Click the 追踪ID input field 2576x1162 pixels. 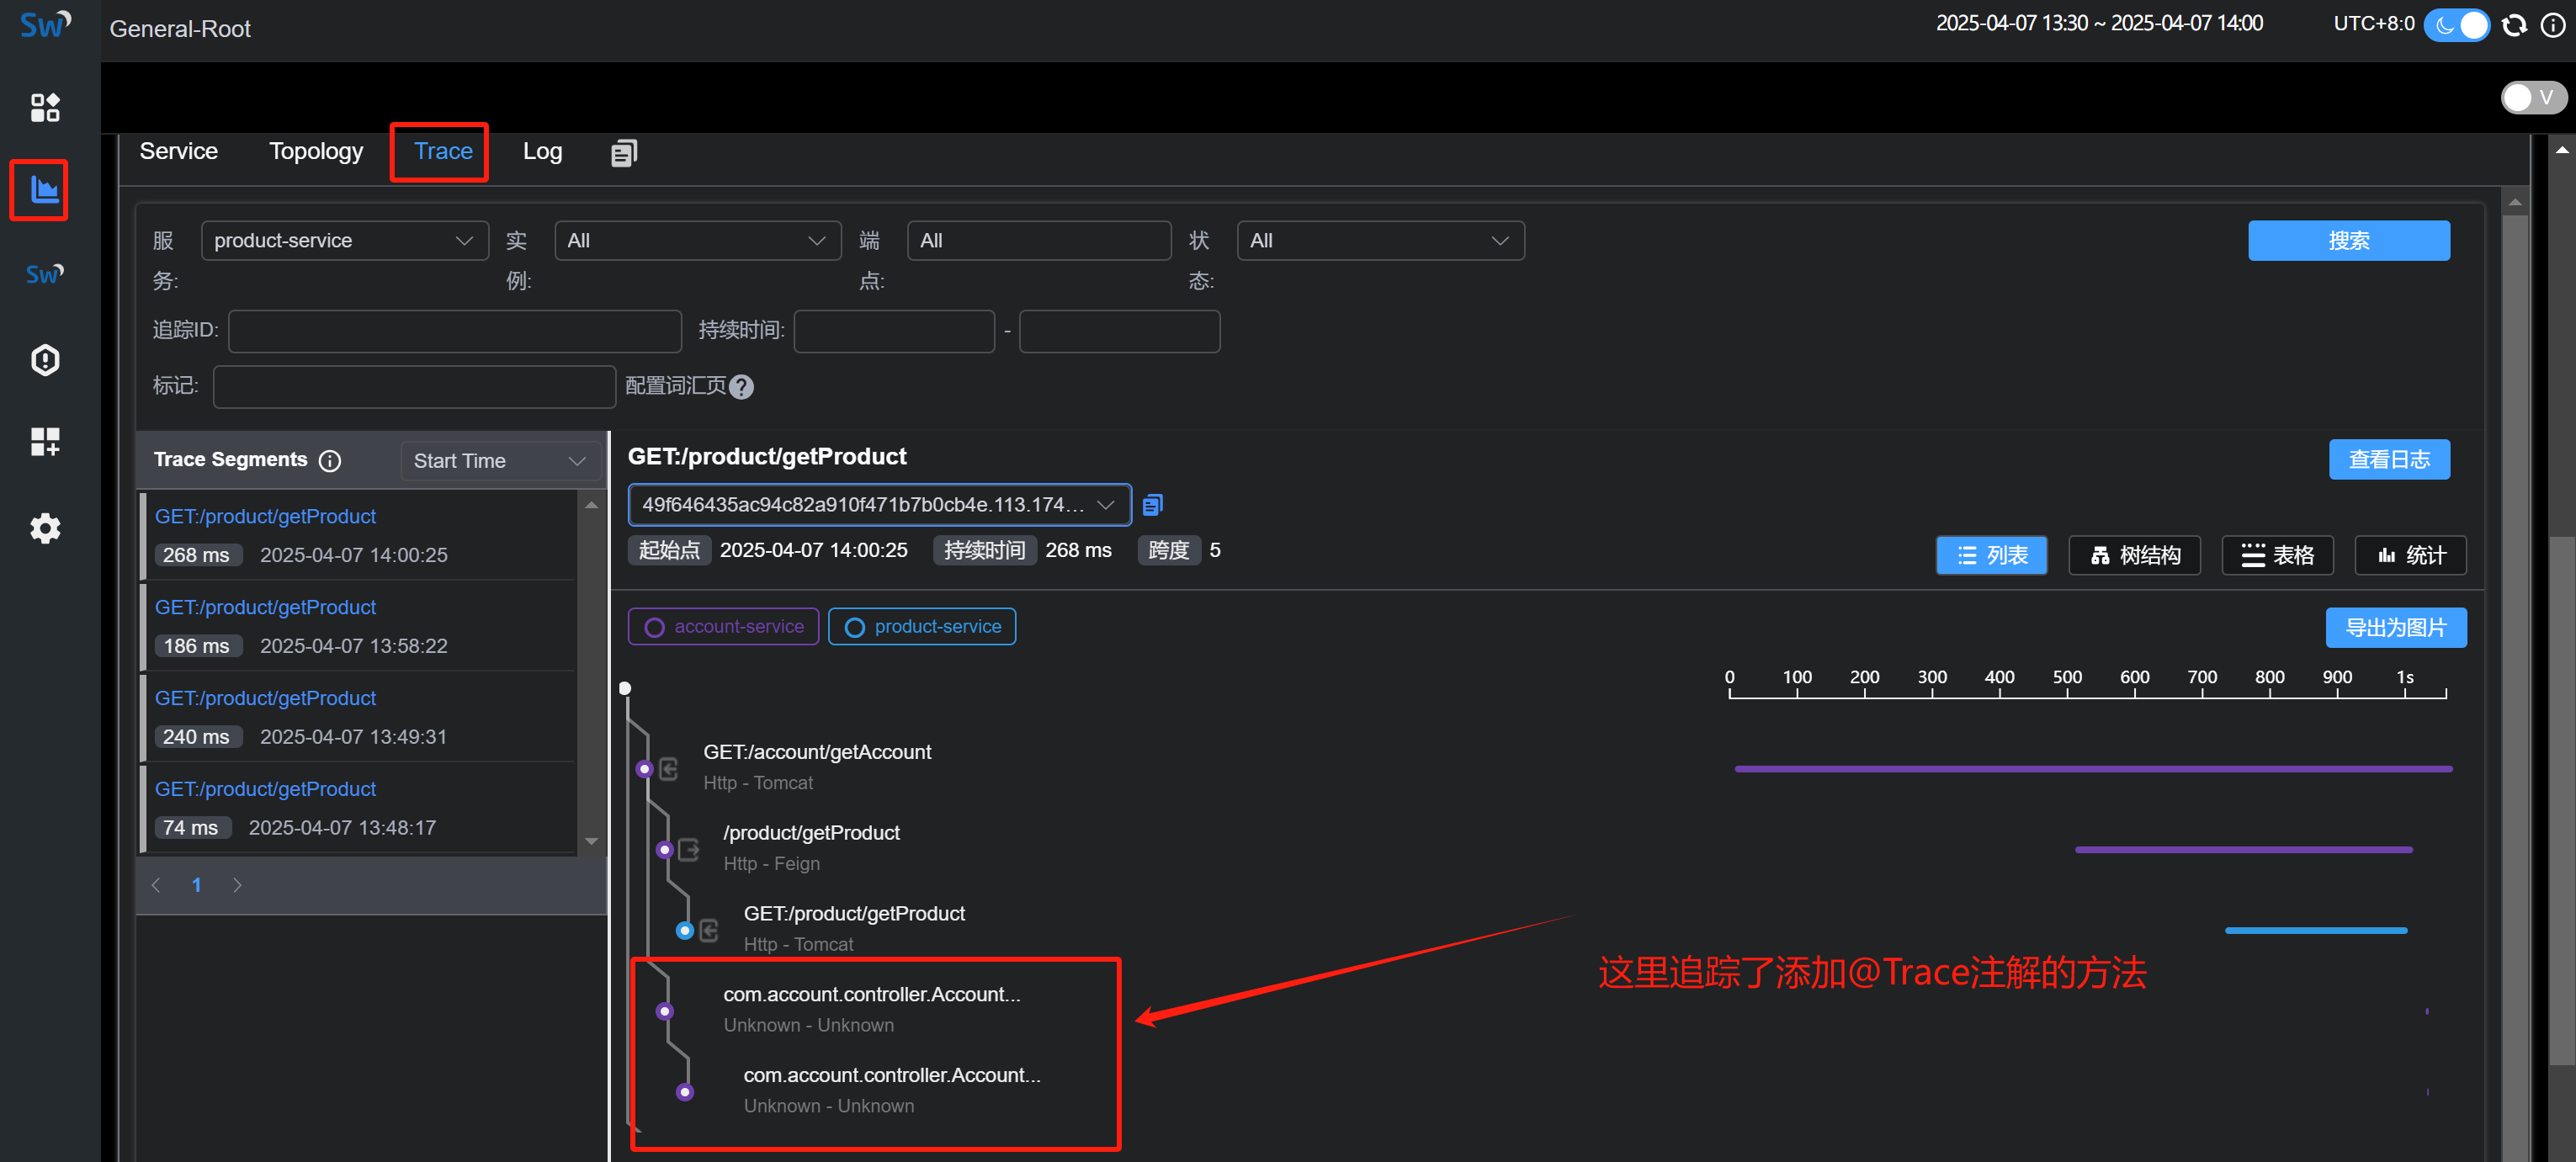coord(454,331)
